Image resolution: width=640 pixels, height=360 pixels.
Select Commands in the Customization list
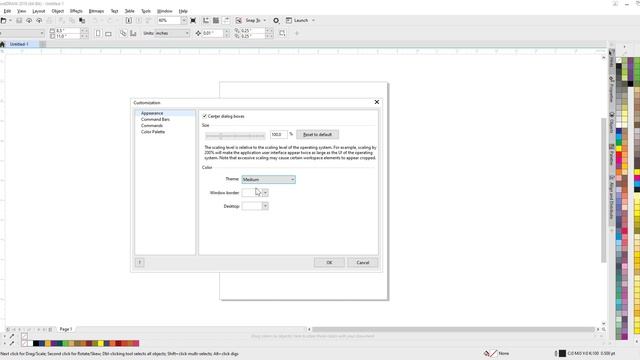point(151,126)
